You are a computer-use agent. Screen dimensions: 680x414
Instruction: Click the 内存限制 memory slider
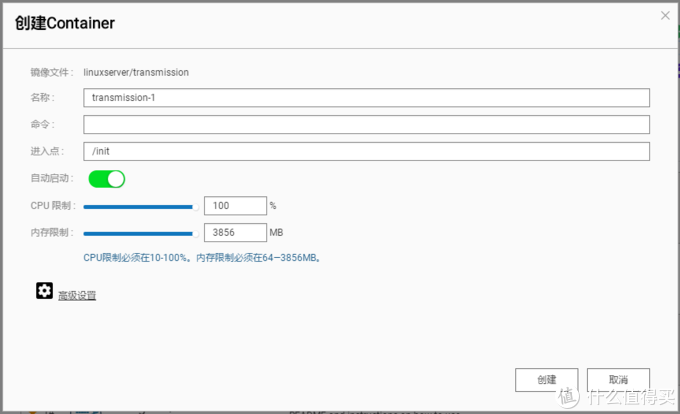[x=138, y=233]
